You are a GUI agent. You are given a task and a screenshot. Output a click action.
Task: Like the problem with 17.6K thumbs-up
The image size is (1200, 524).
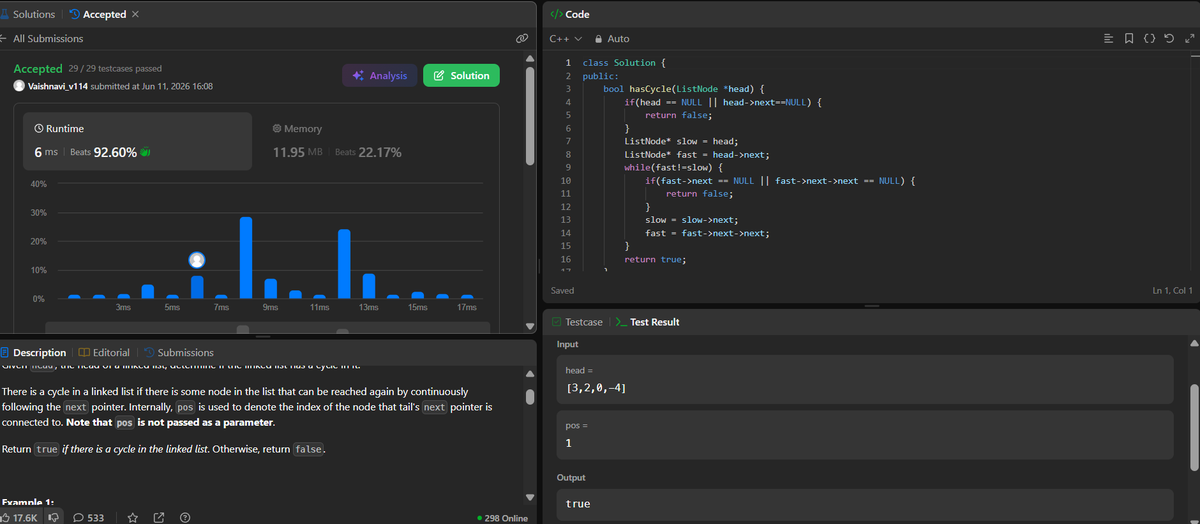(20, 517)
